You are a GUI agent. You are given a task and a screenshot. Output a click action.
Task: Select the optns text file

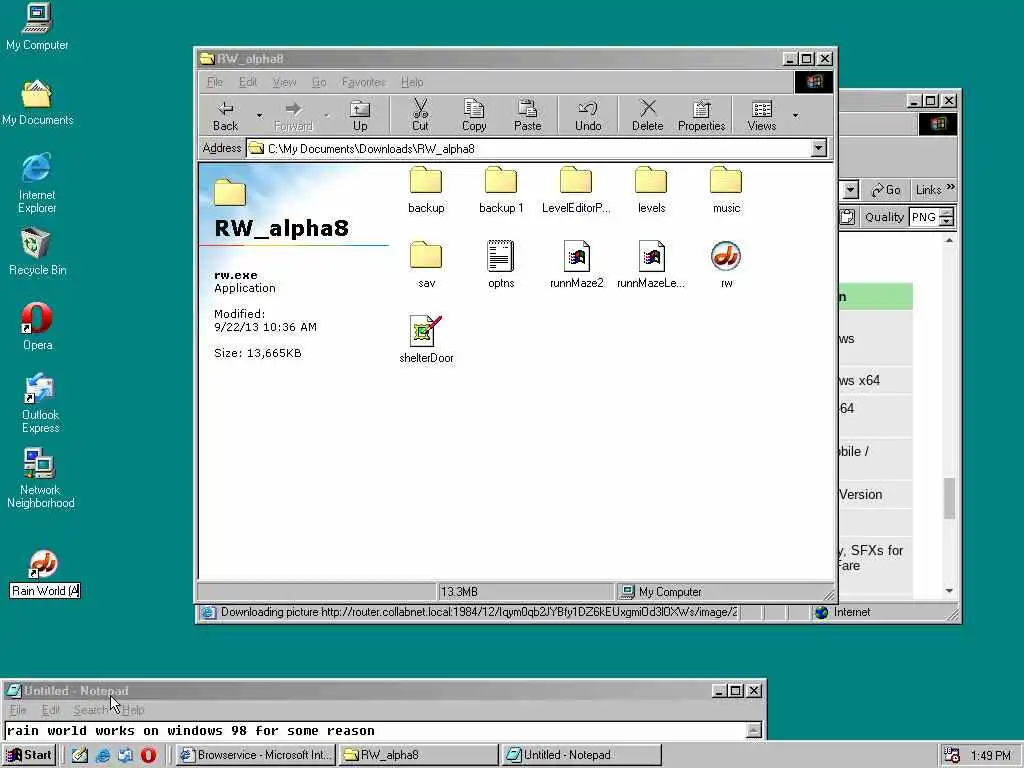501,264
